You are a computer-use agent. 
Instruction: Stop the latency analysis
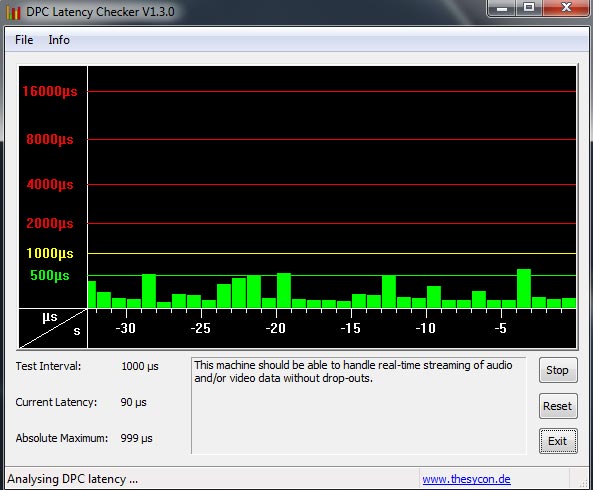[x=558, y=370]
